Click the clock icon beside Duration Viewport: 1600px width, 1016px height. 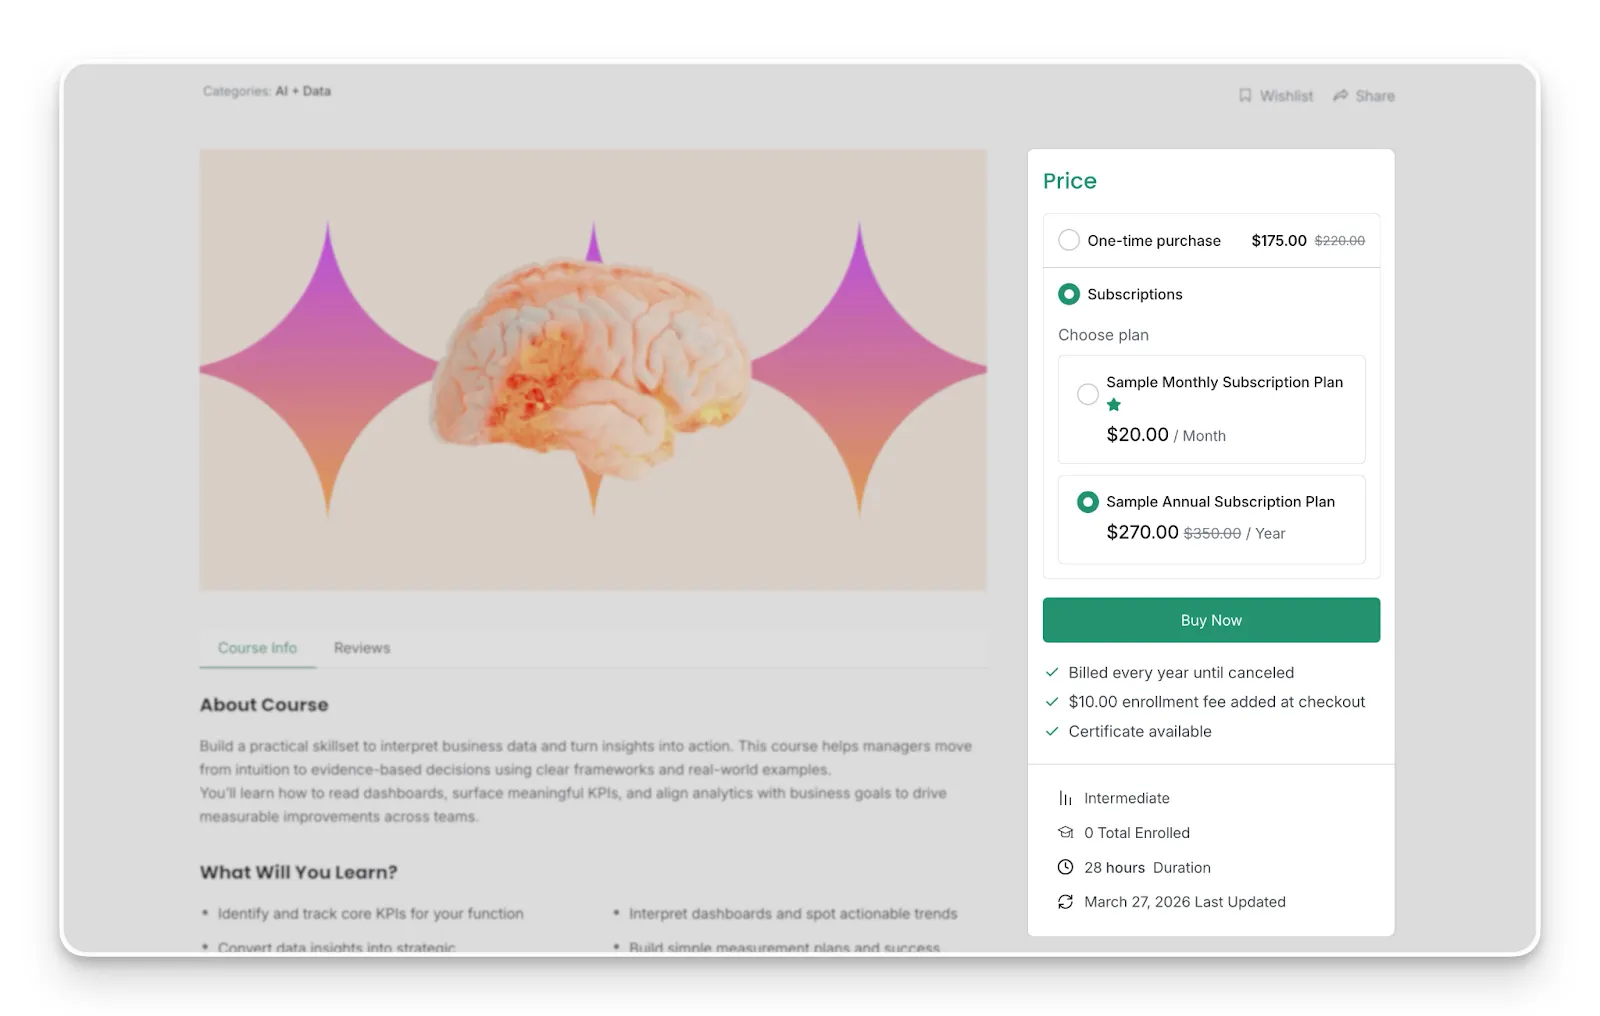point(1065,867)
